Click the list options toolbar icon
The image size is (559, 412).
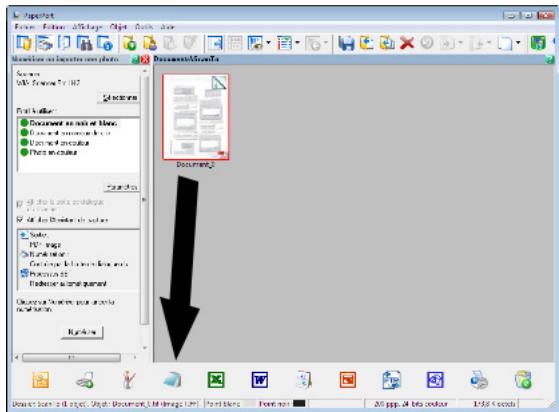[x=285, y=43]
